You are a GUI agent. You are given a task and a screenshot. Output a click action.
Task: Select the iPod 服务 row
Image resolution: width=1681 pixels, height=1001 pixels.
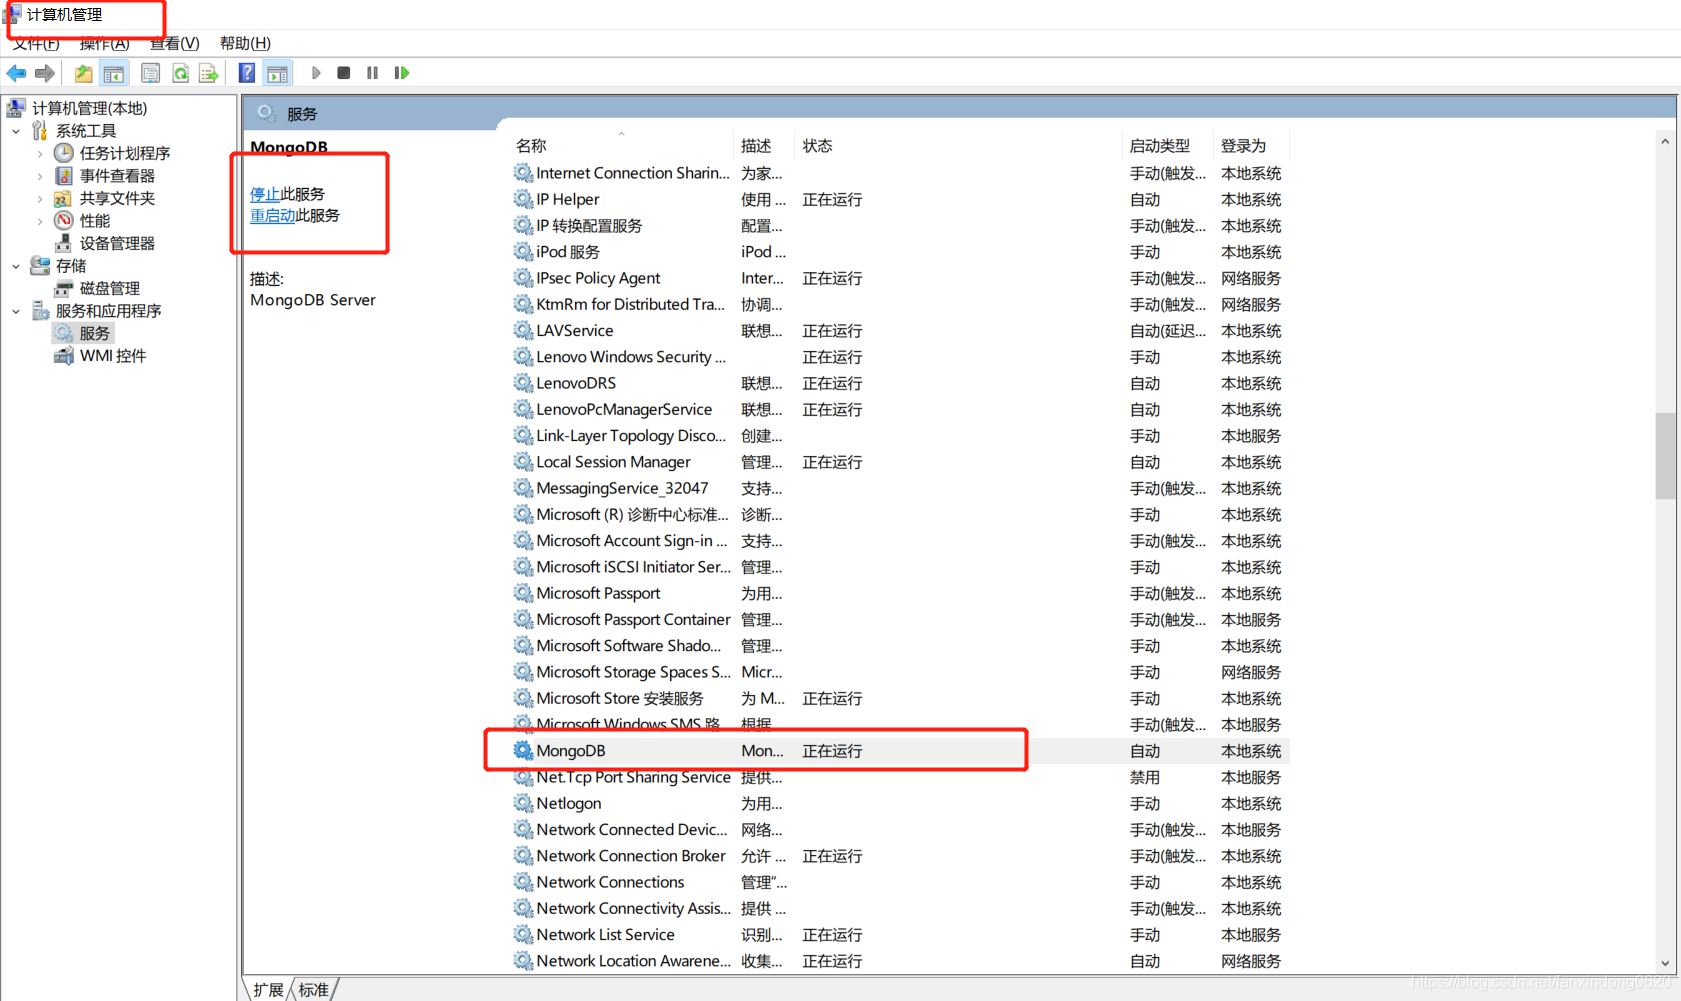(900, 252)
